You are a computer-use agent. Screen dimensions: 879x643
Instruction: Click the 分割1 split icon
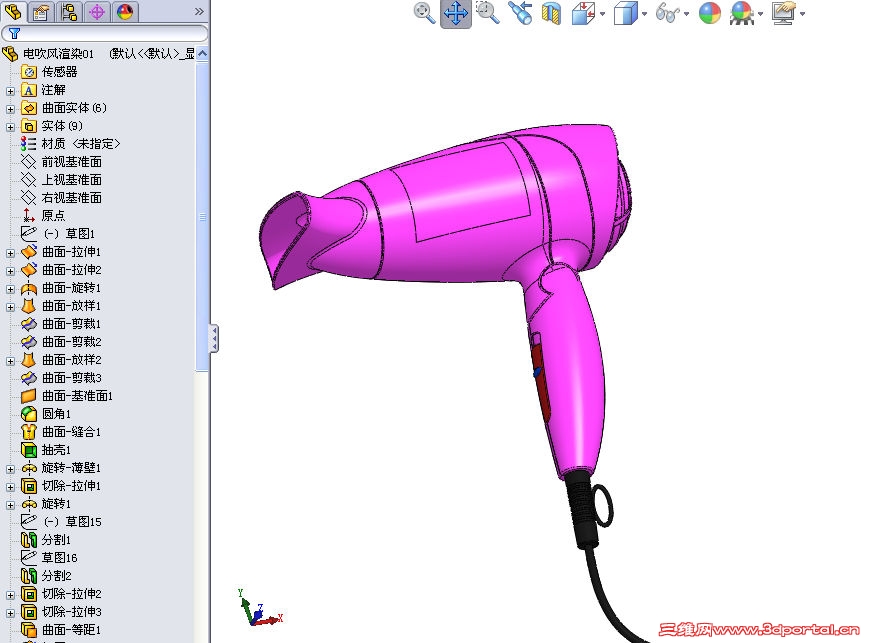coord(29,540)
